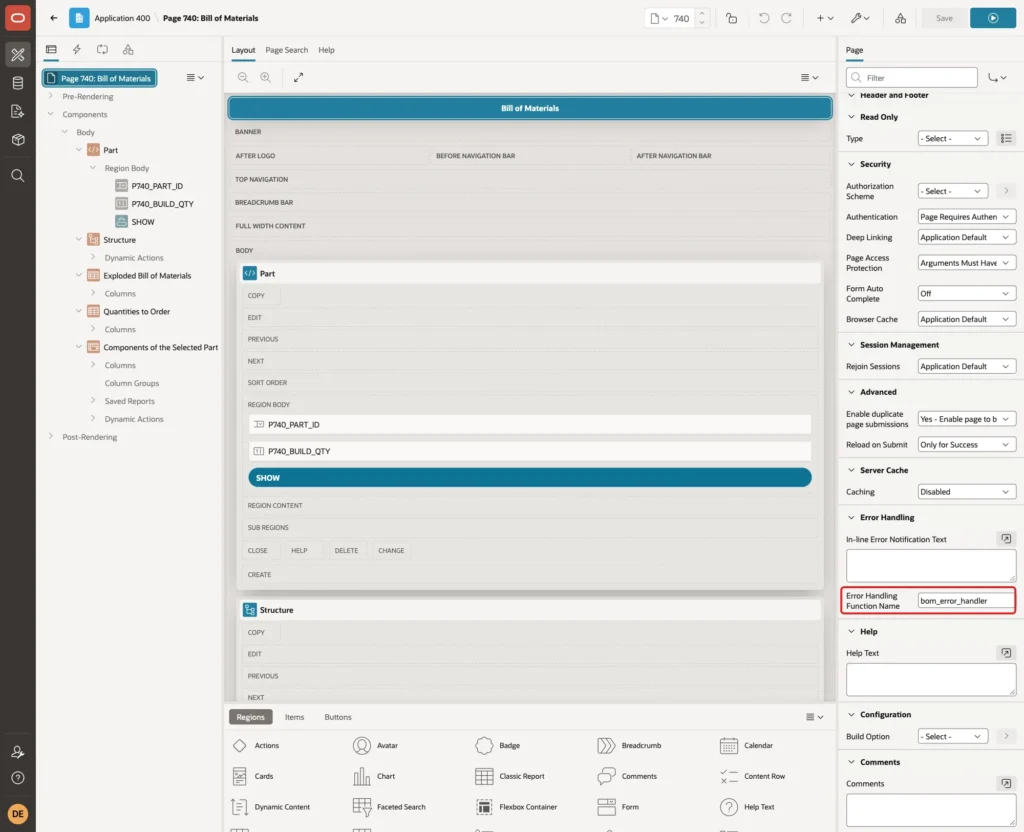This screenshot has width=1024, height=832.
Task: Run the page with the play button
Action: click(x=993, y=18)
